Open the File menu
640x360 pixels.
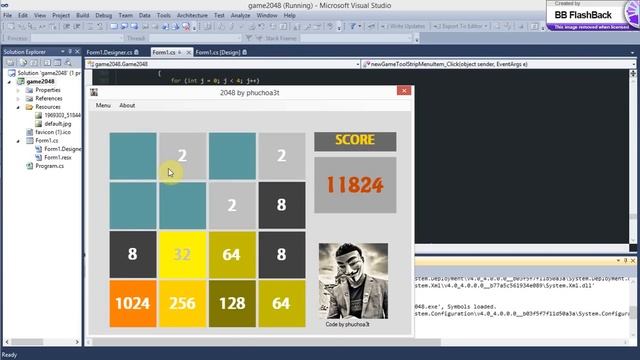tap(7, 16)
